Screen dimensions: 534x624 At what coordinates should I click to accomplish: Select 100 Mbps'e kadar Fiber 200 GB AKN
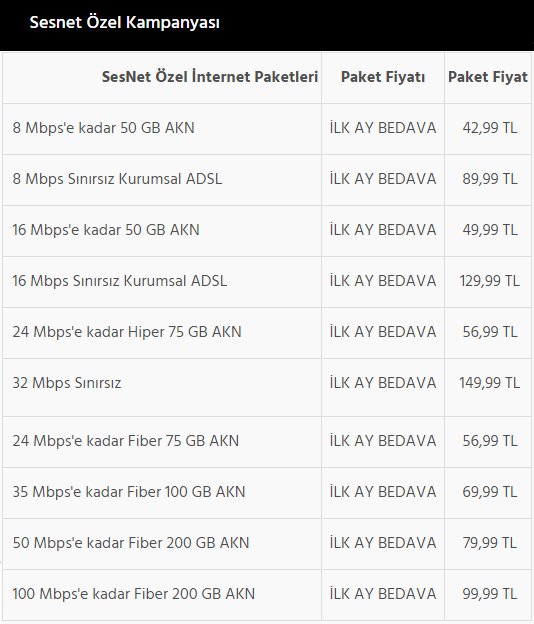[133, 594]
